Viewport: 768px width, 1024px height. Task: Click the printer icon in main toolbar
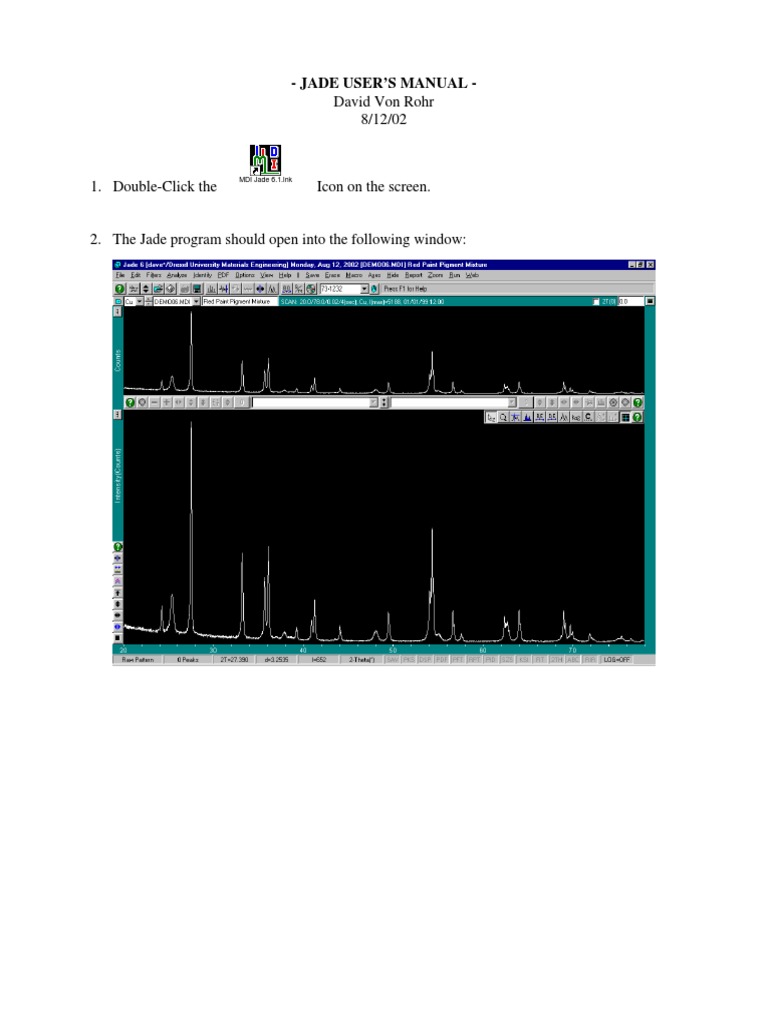pos(185,289)
